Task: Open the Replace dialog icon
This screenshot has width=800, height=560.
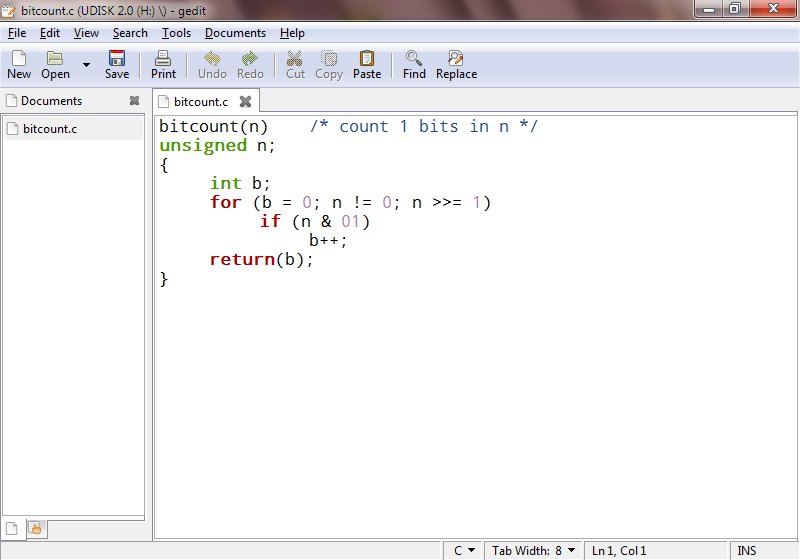Action: point(456,65)
